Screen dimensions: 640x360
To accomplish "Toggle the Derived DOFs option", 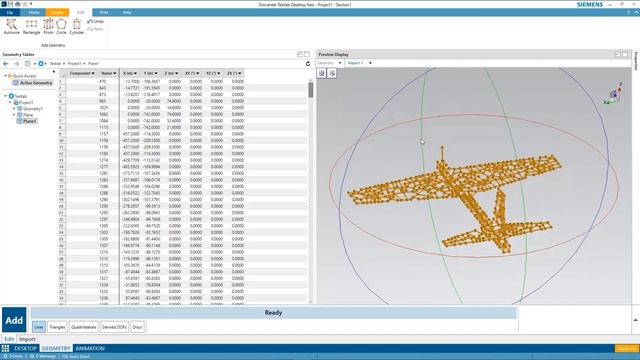I will [114, 327].
